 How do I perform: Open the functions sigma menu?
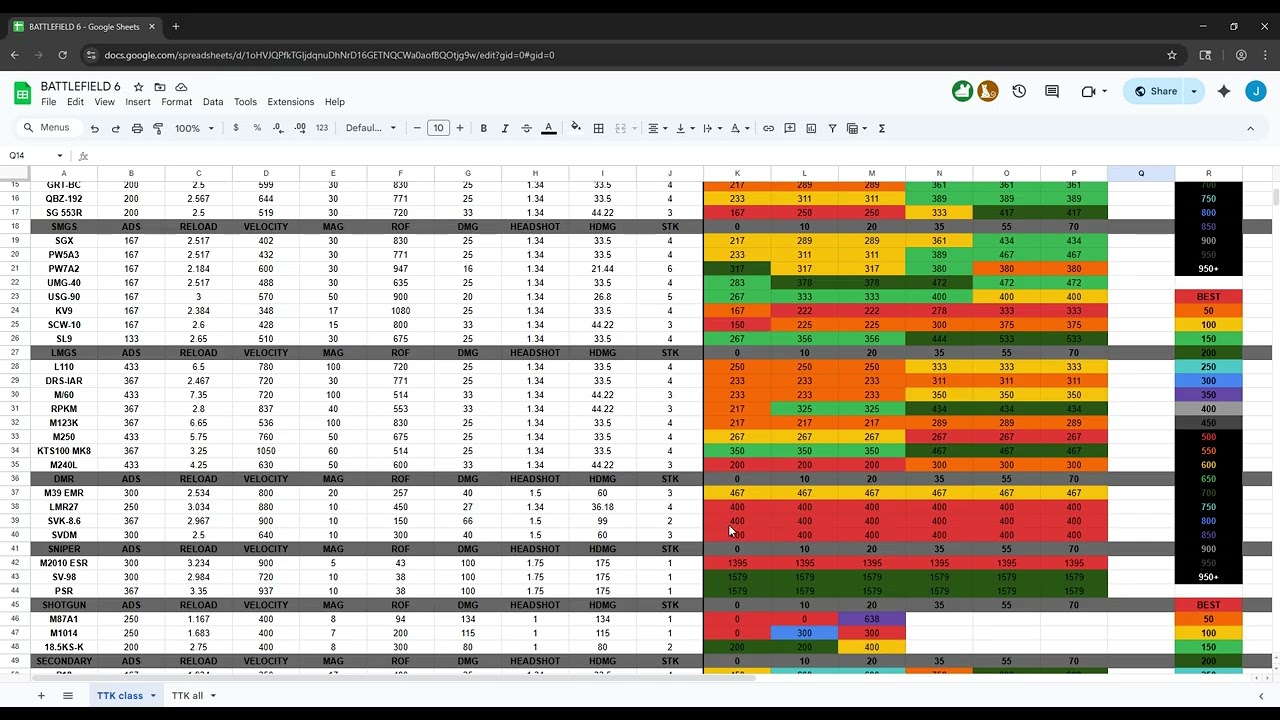tap(882, 128)
